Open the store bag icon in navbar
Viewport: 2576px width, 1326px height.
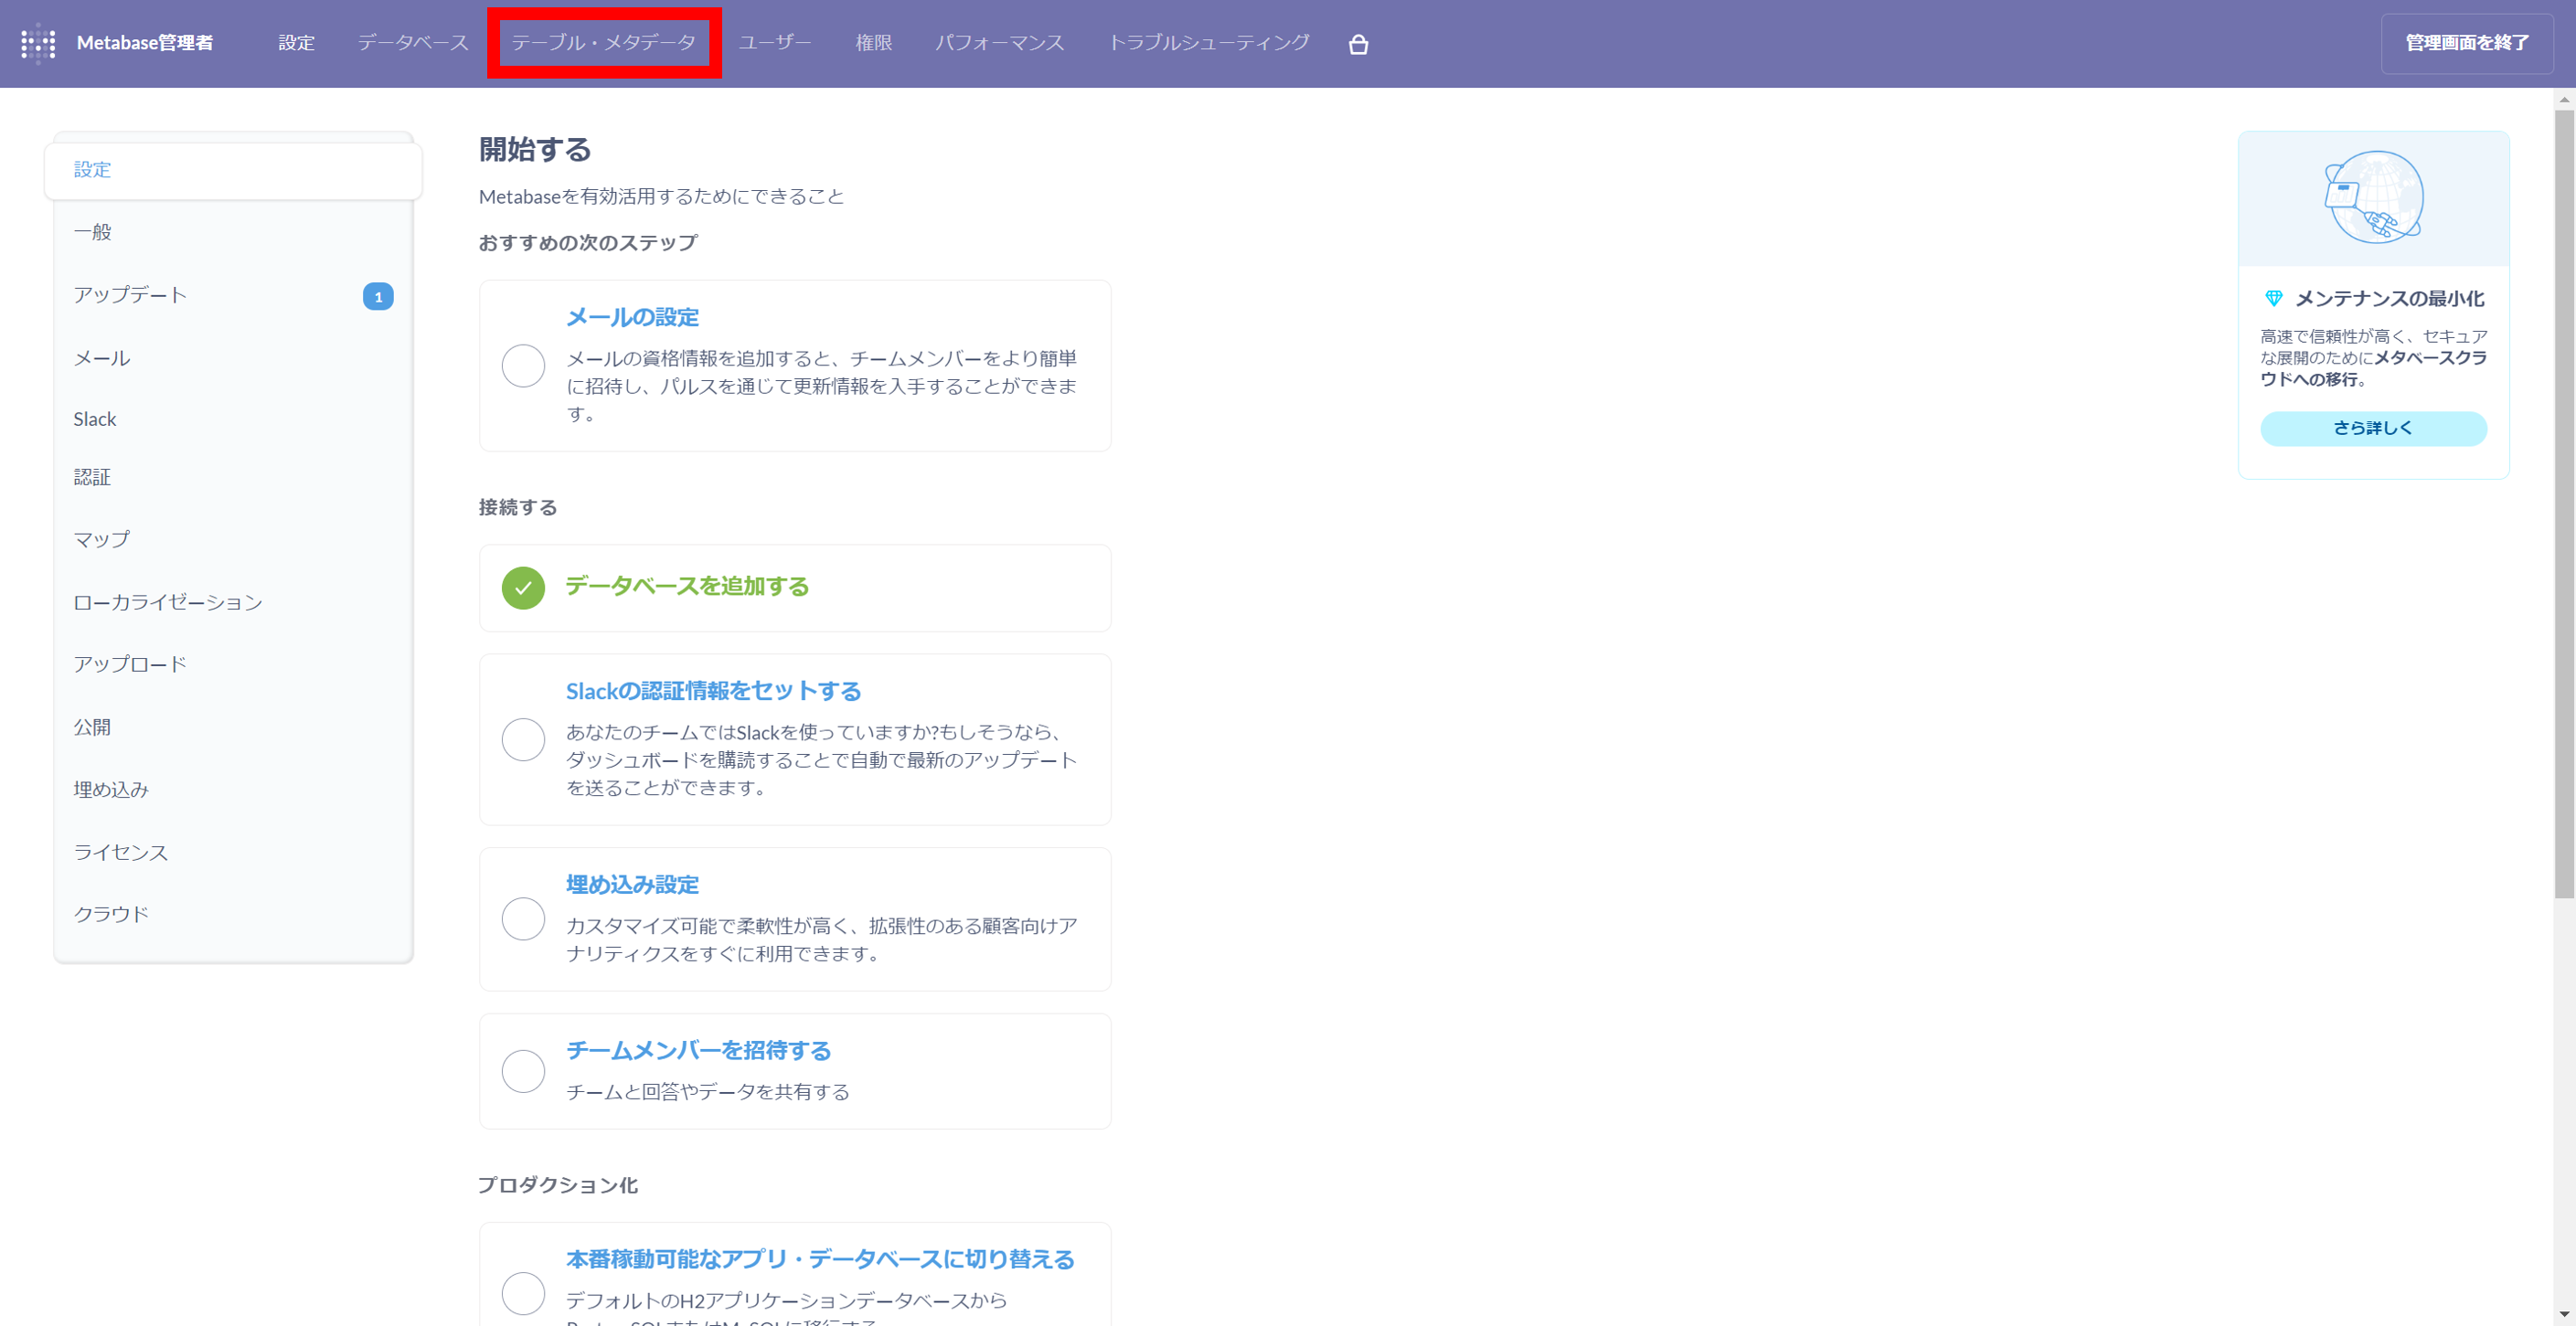click(x=1358, y=44)
